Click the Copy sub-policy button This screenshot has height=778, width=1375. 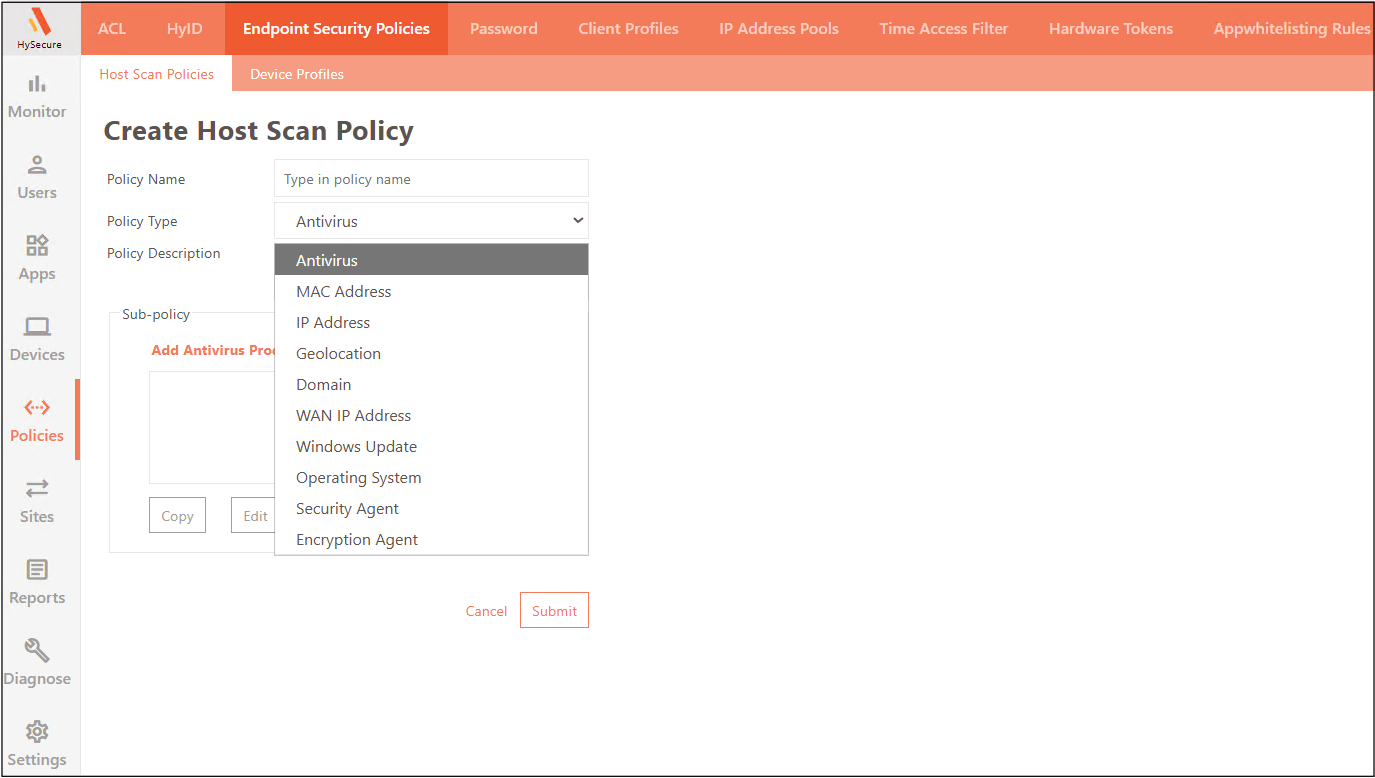click(x=177, y=515)
